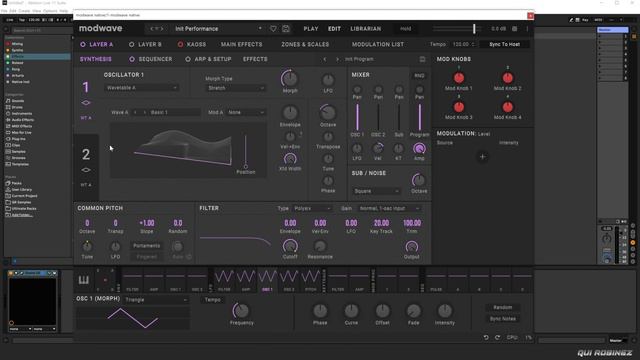Image resolution: width=640 pixels, height=360 pixels.
Task: Open the MAIN EFFECTS tab
Action: click(x=242, y=44)
